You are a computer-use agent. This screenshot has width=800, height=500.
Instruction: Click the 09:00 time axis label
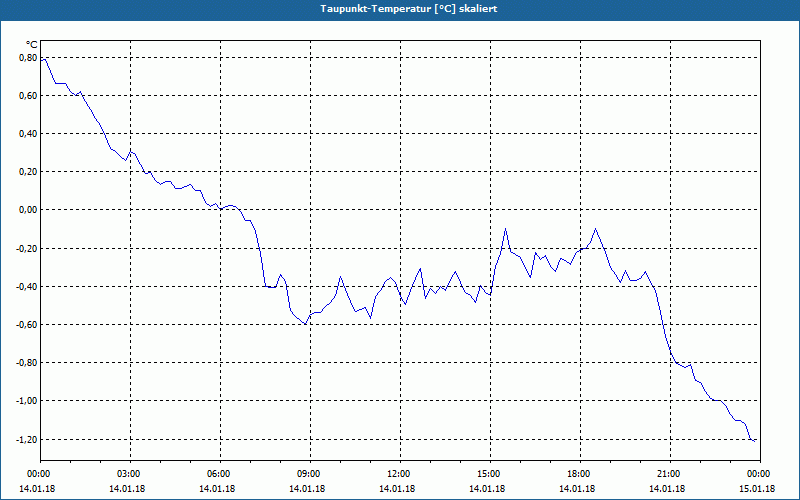(310, 474)
